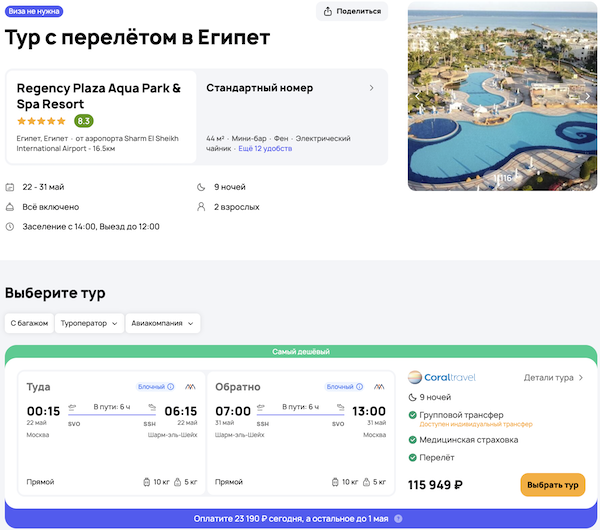Viewport: 600px width, 530px height.
Task: Expand Стандартный номер room details chevron
Action: click(372, 88)
